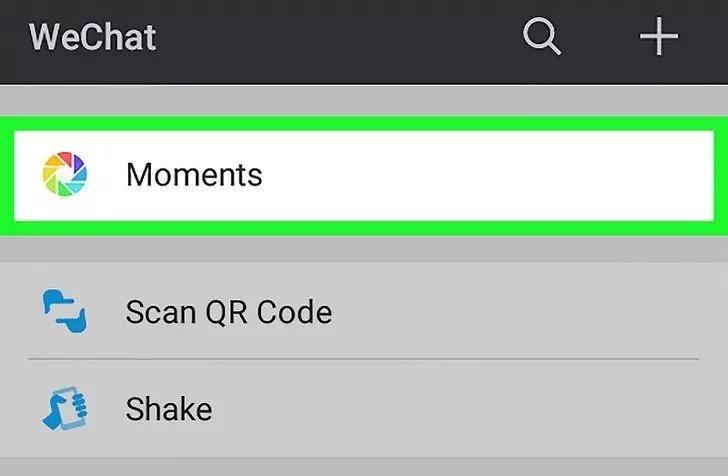Click white space between Moments icon and label
This screenshot has width=728, height=476.
pyautogui.click(x=106, y=175)
